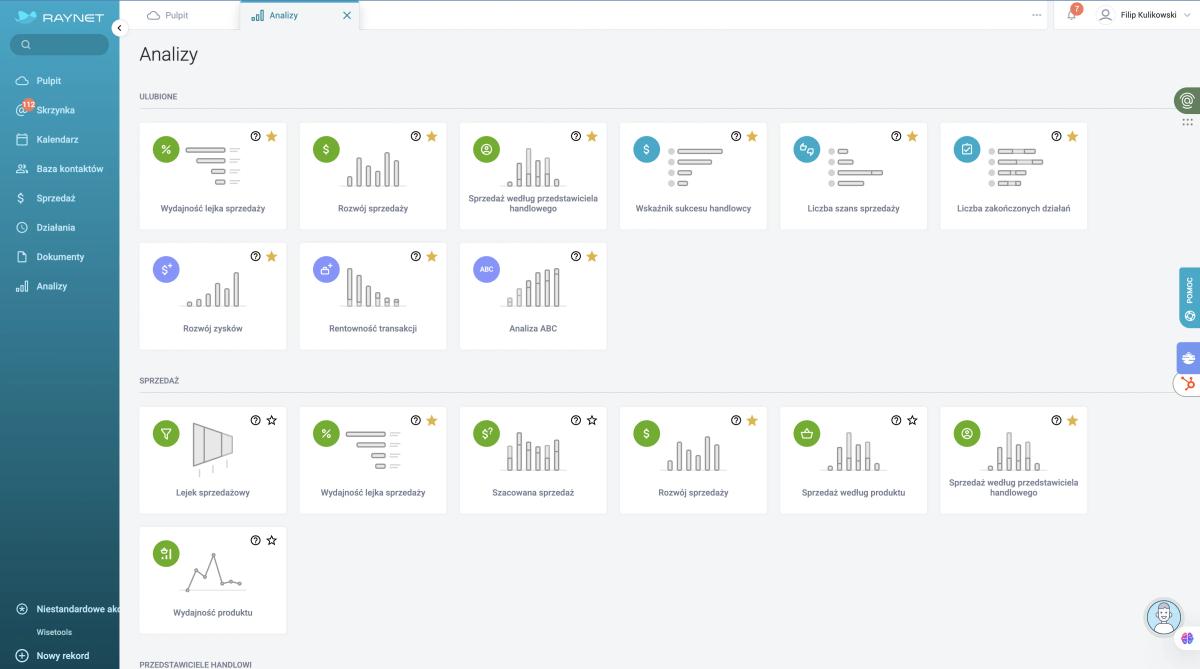The height and width of the screenshot is (669, 1200).
Task: Open help for Wydajność produktu card
Action: [x=255, y=540]
